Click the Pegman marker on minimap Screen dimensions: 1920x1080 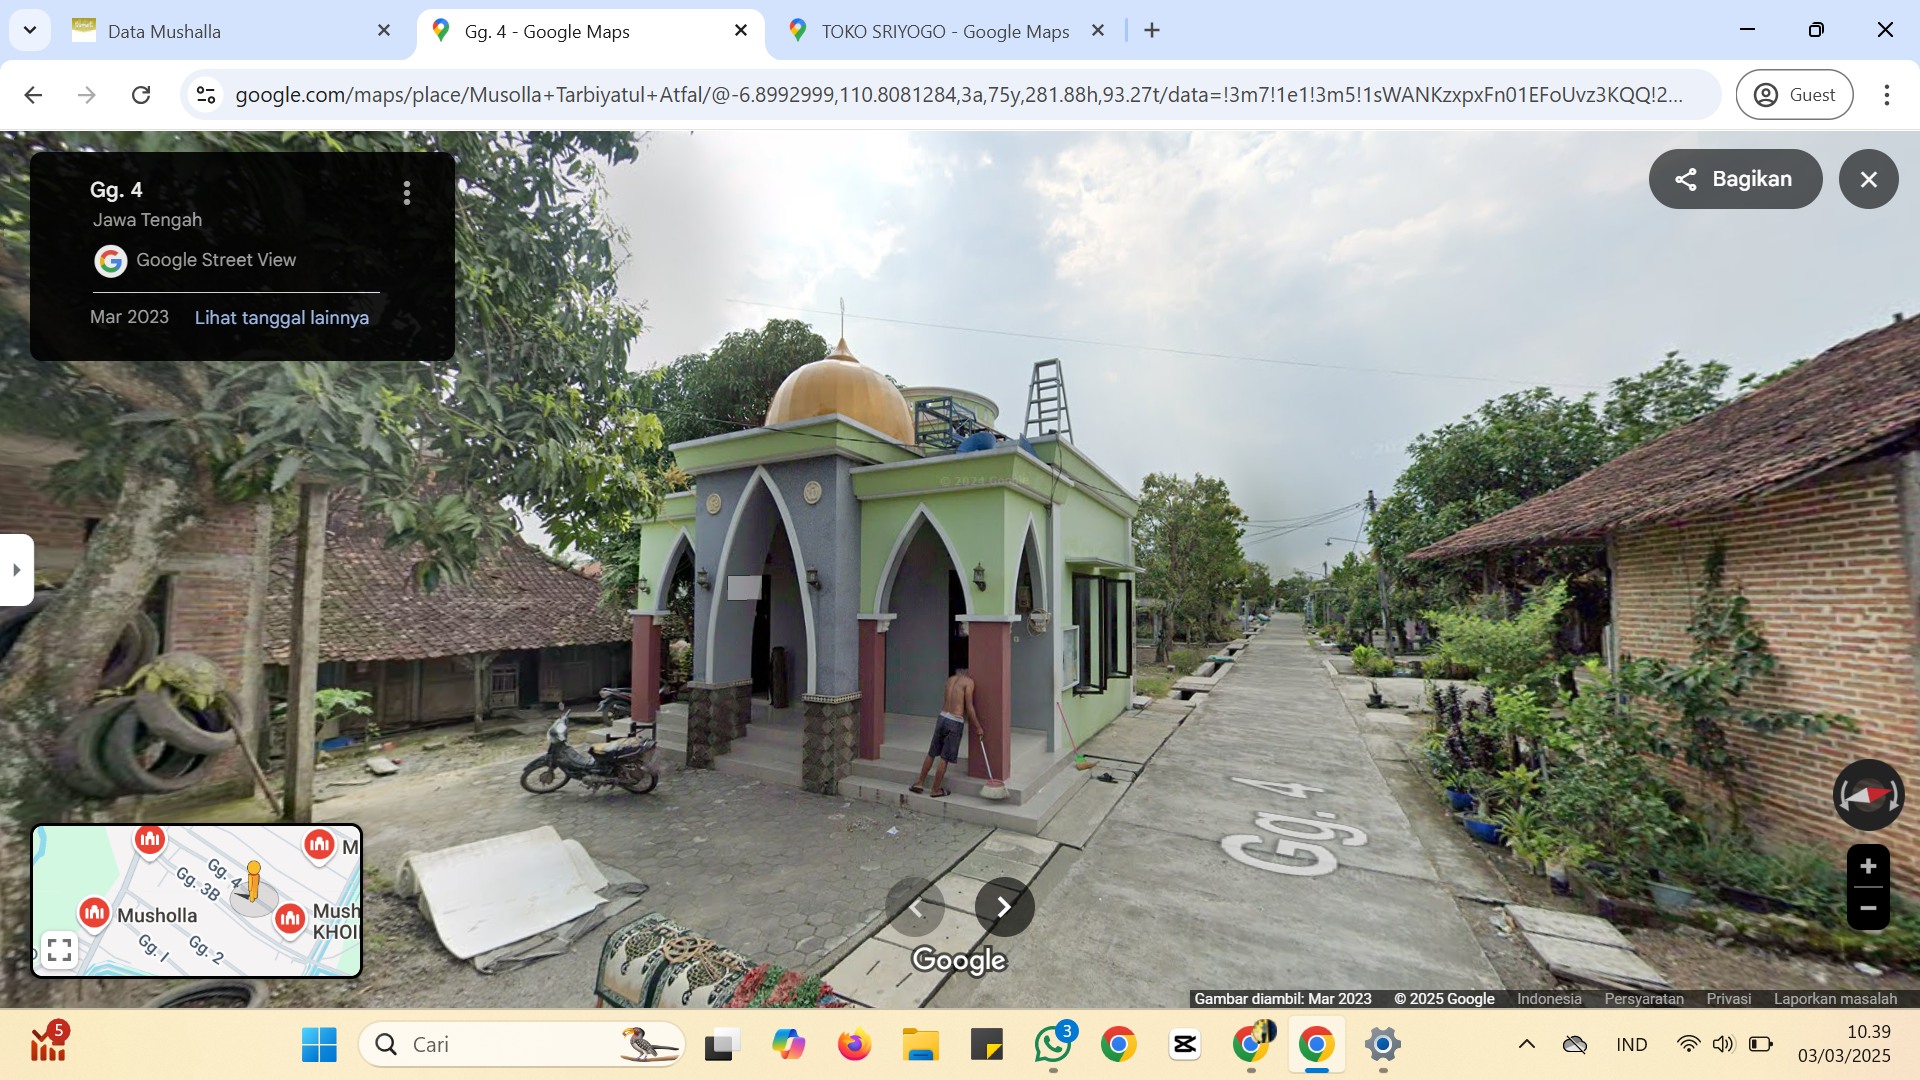[x=253, y=882]
